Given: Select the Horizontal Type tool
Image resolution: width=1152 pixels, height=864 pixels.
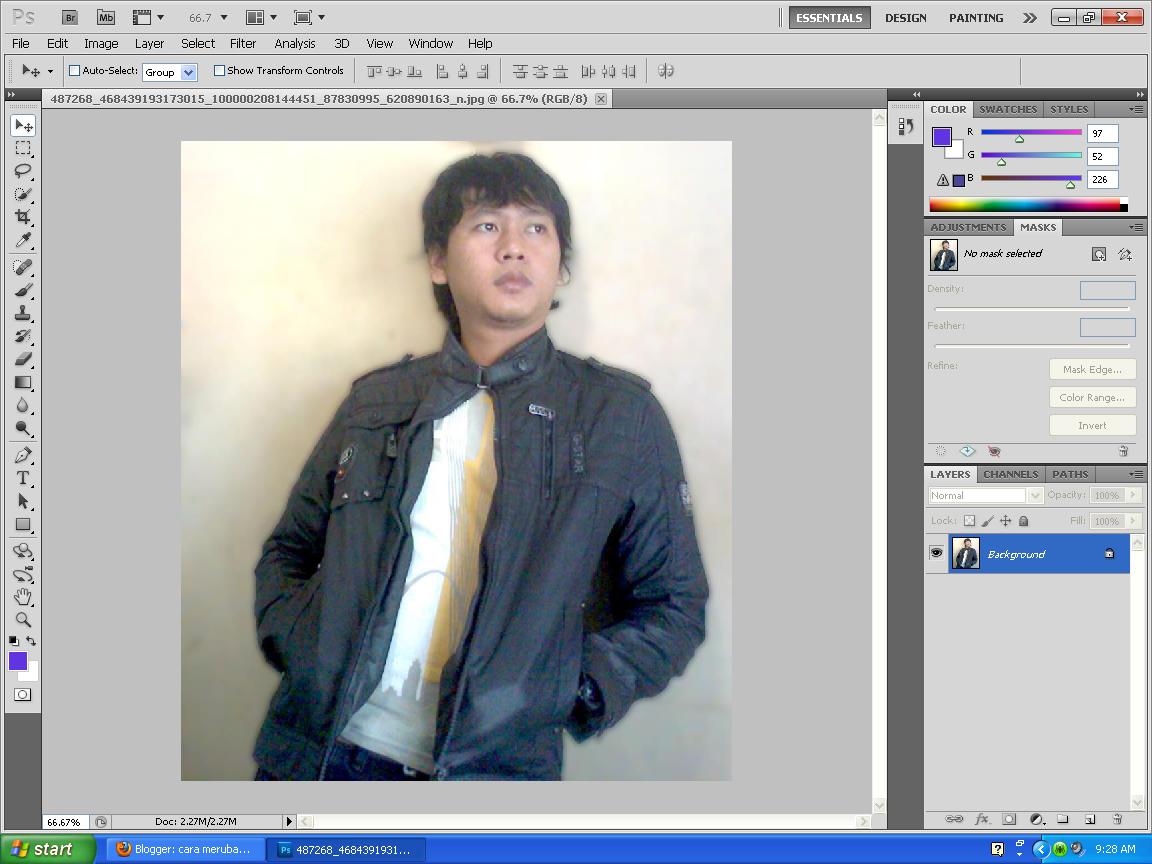Looking at the screenshot, I should tap(23, 479).
